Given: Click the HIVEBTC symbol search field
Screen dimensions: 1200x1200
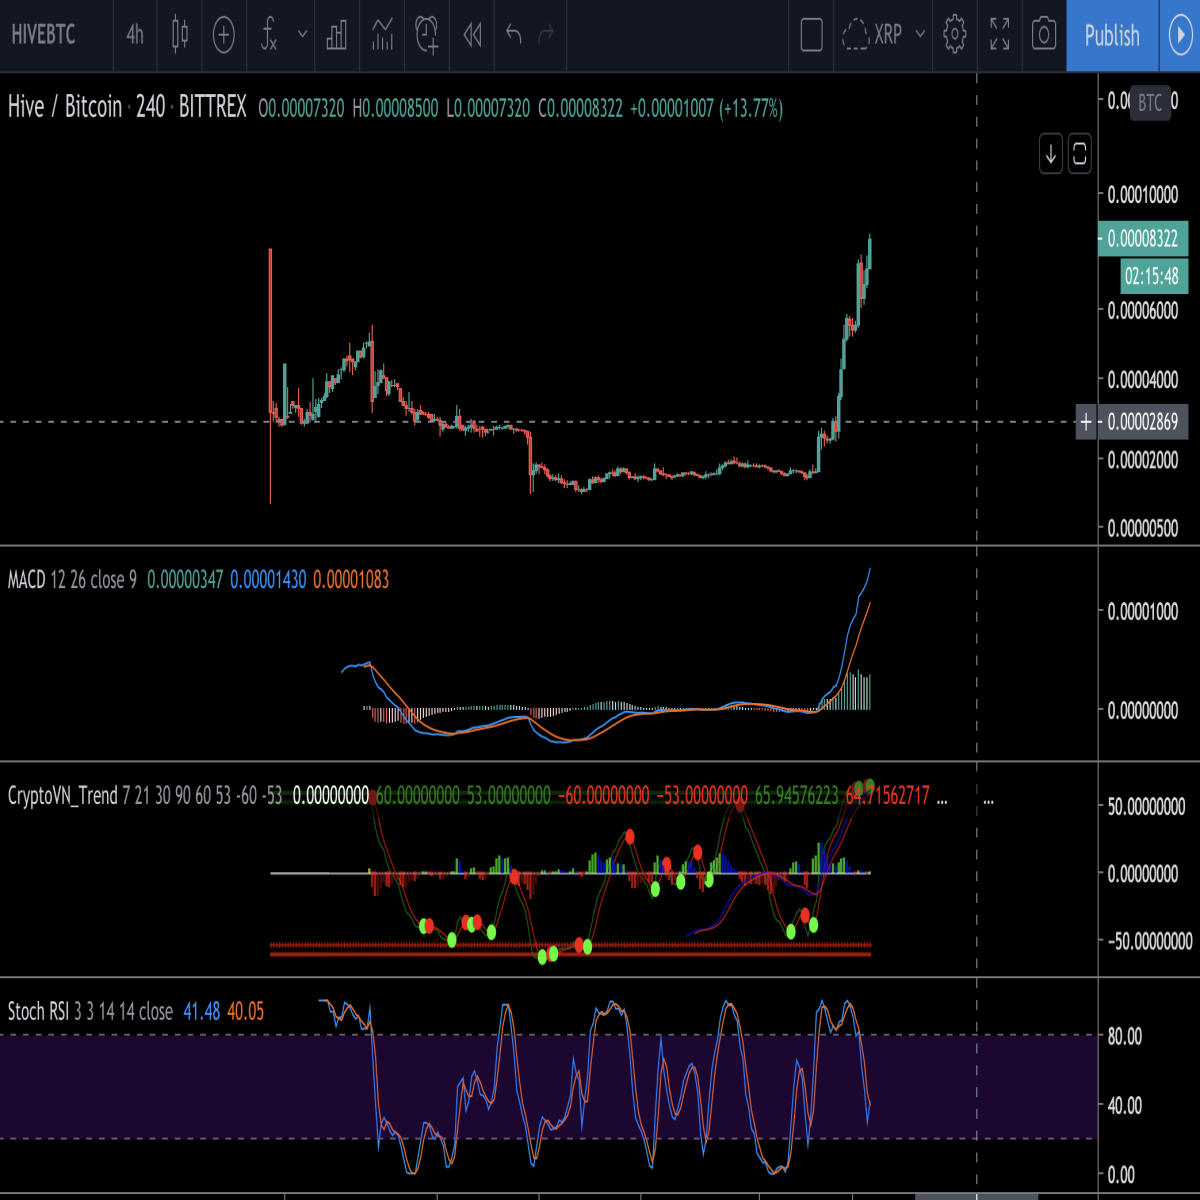Looking at the screenshot, I should (44, 35).
